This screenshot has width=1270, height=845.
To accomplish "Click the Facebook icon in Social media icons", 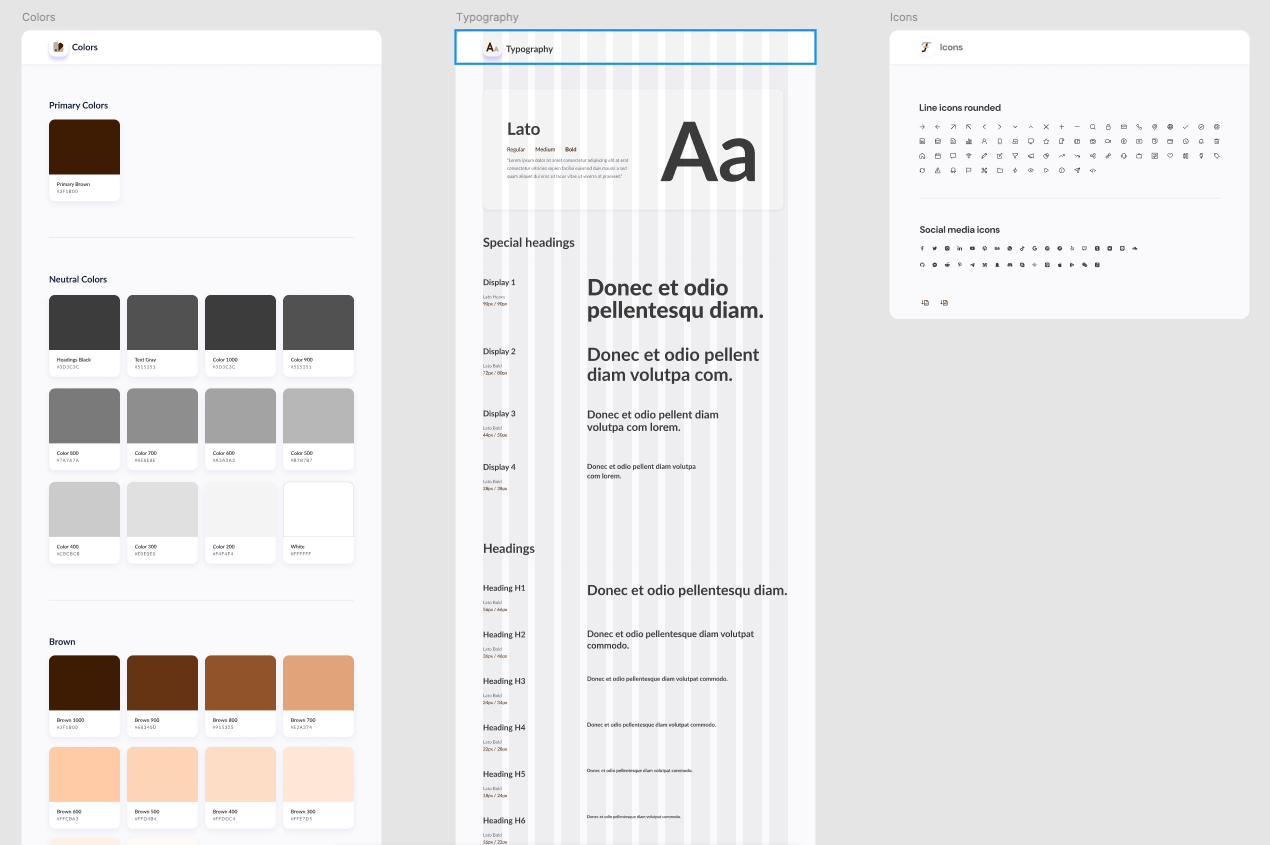I will pos(922,248).
